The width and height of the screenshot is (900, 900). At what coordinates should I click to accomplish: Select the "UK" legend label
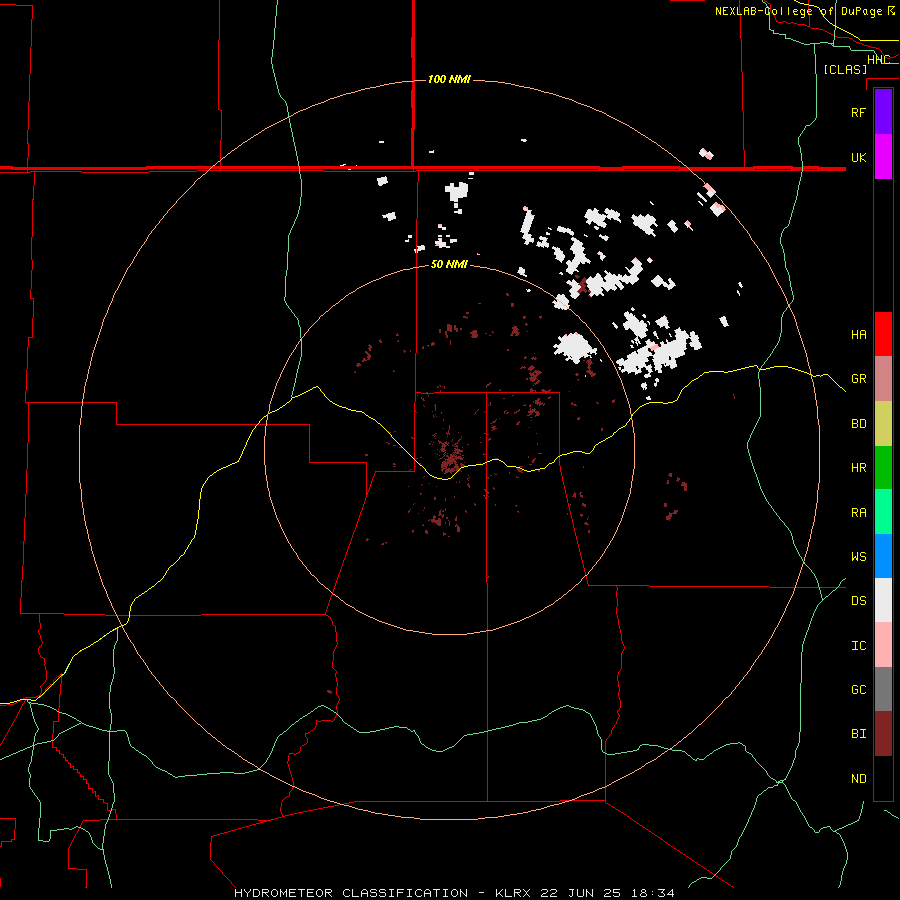click(x=859, y=157)
